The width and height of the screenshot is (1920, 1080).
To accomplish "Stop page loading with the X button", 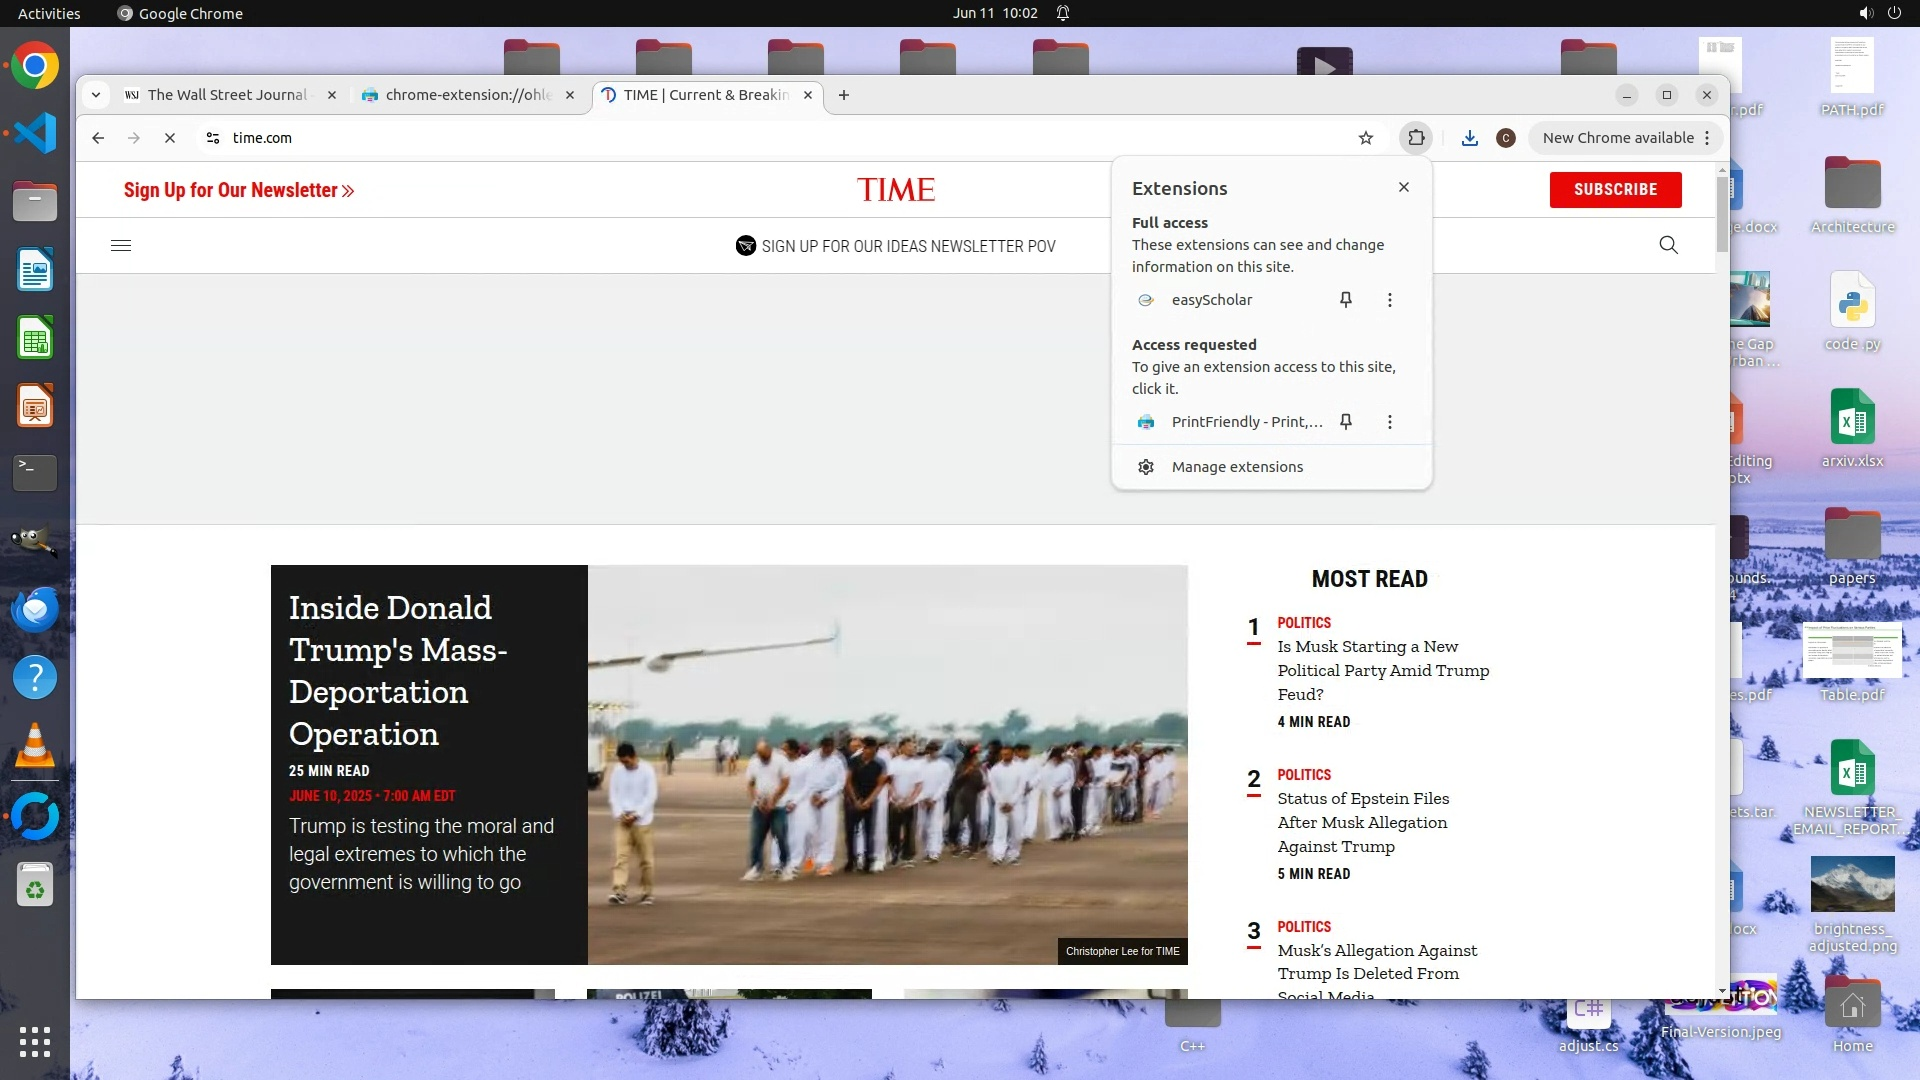I will tap(170, 138).
